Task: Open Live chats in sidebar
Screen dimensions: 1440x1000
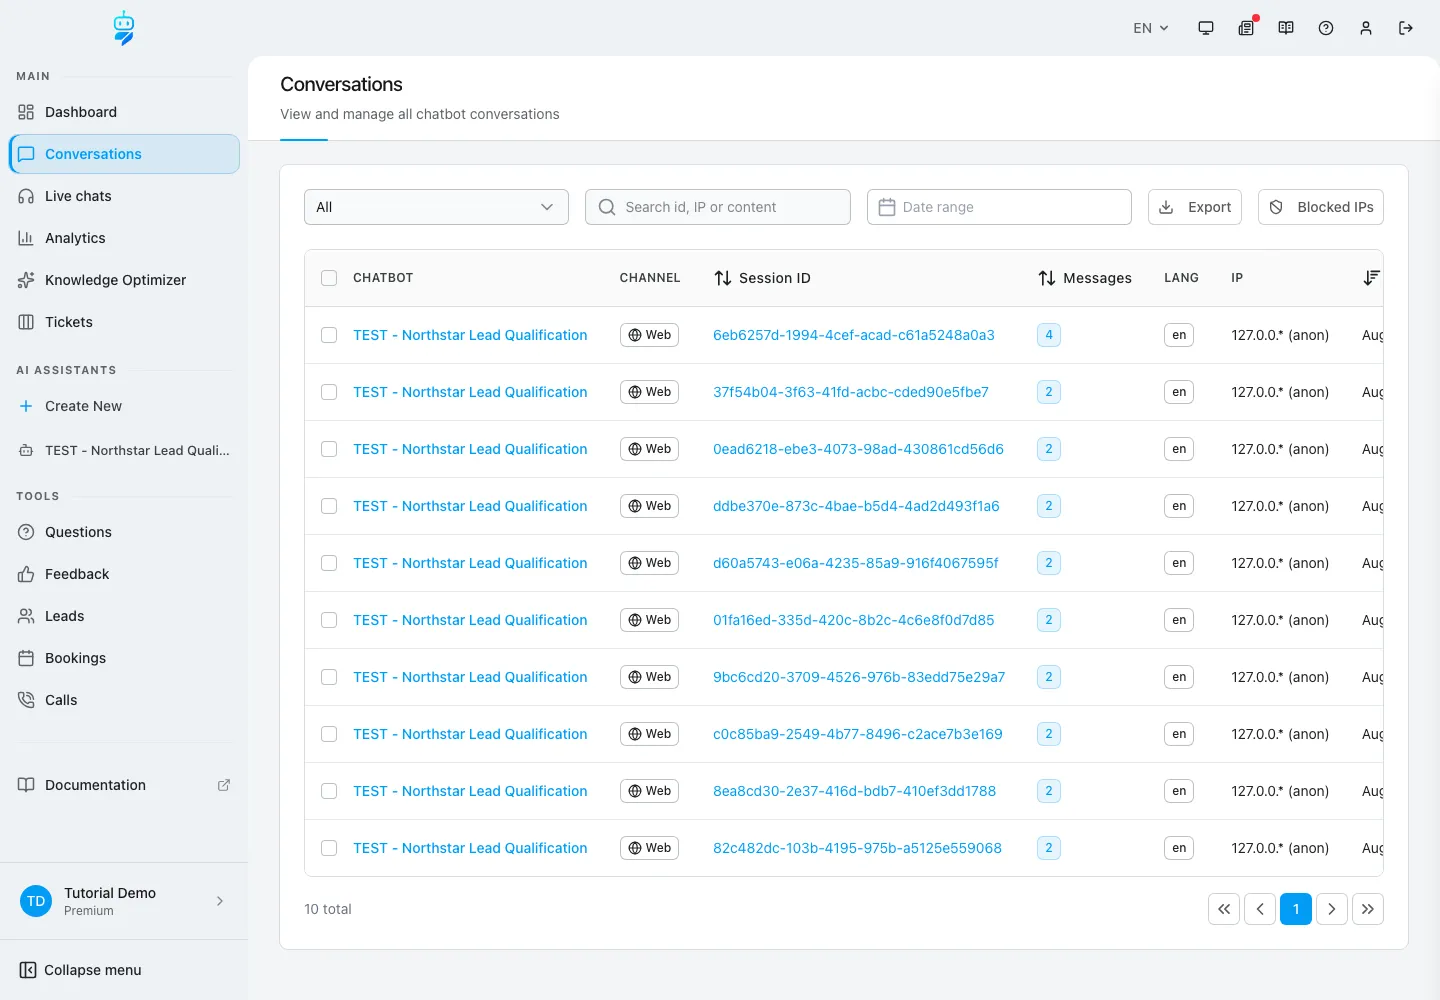Action: (124, 196)
